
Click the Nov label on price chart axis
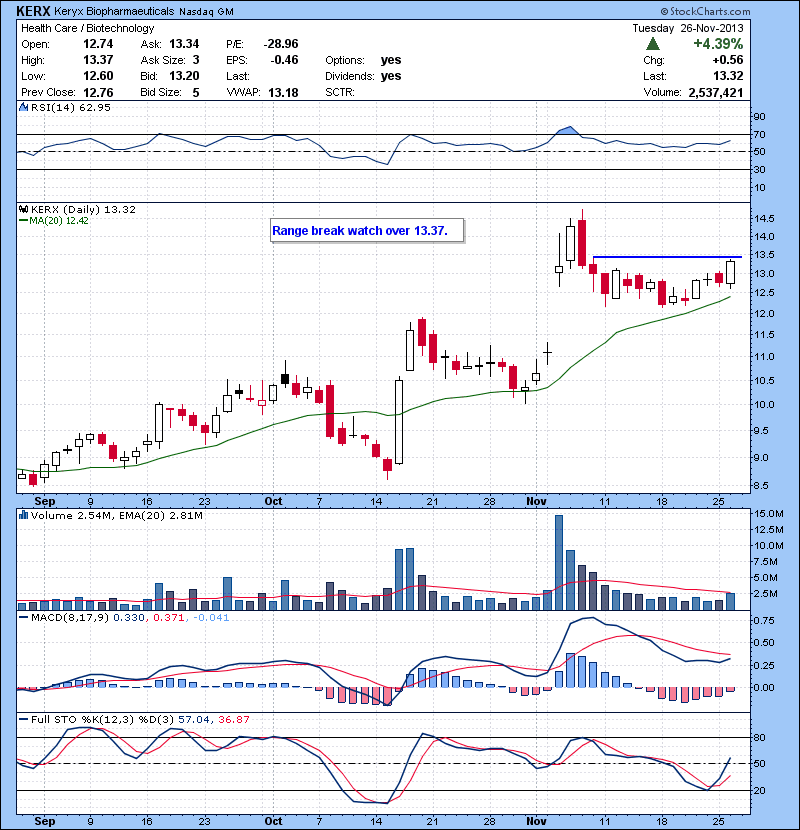pyautogui.click(x=536, y=501)
